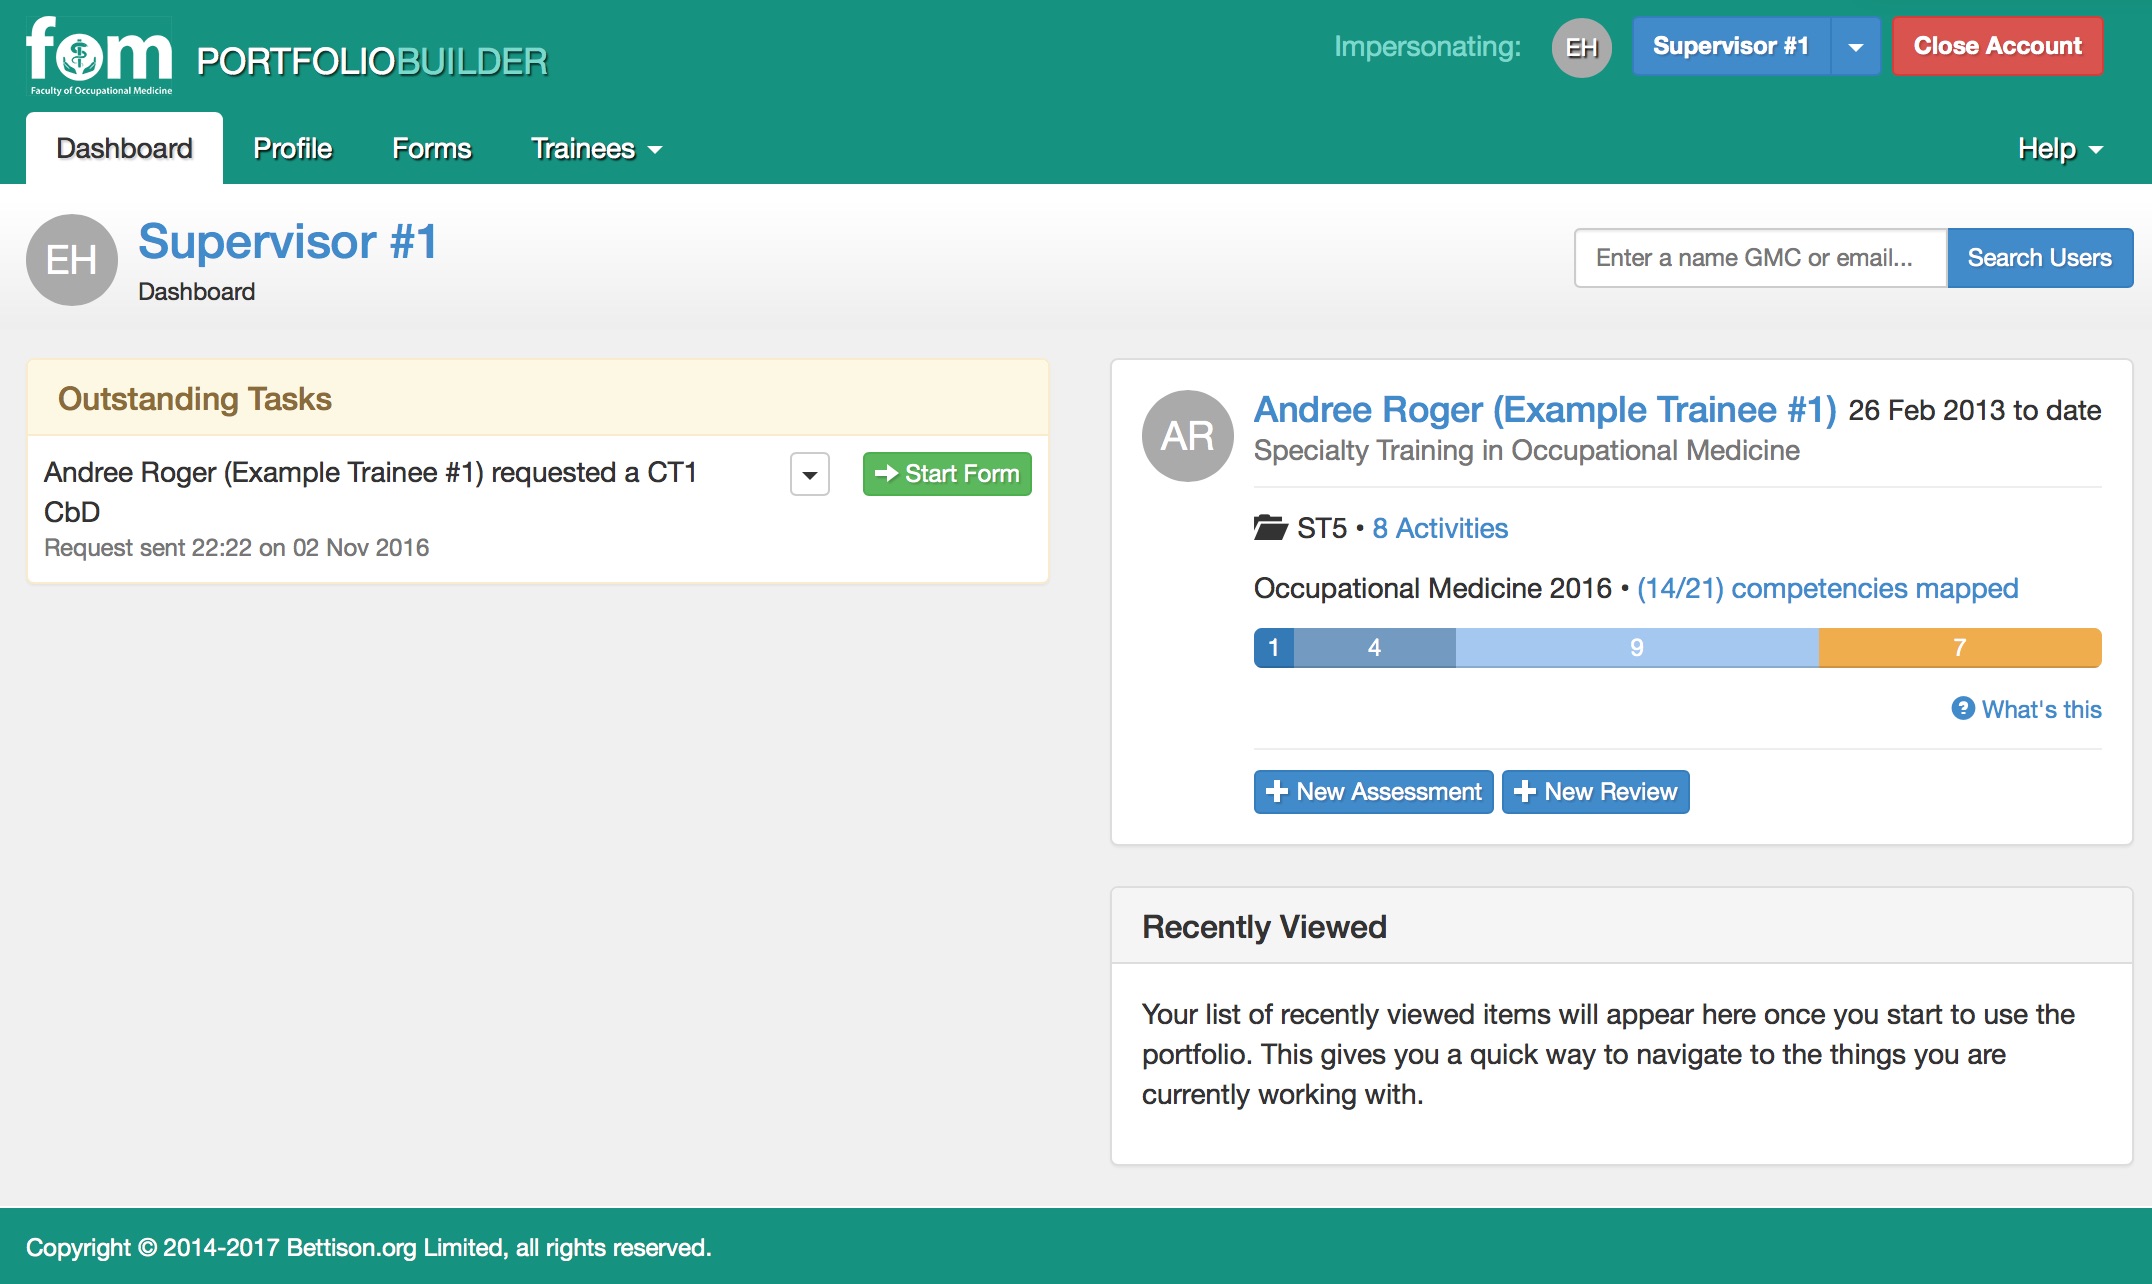
Task: Click the PORTFOLIOBUILDER title text
Action: coord(372,61)
